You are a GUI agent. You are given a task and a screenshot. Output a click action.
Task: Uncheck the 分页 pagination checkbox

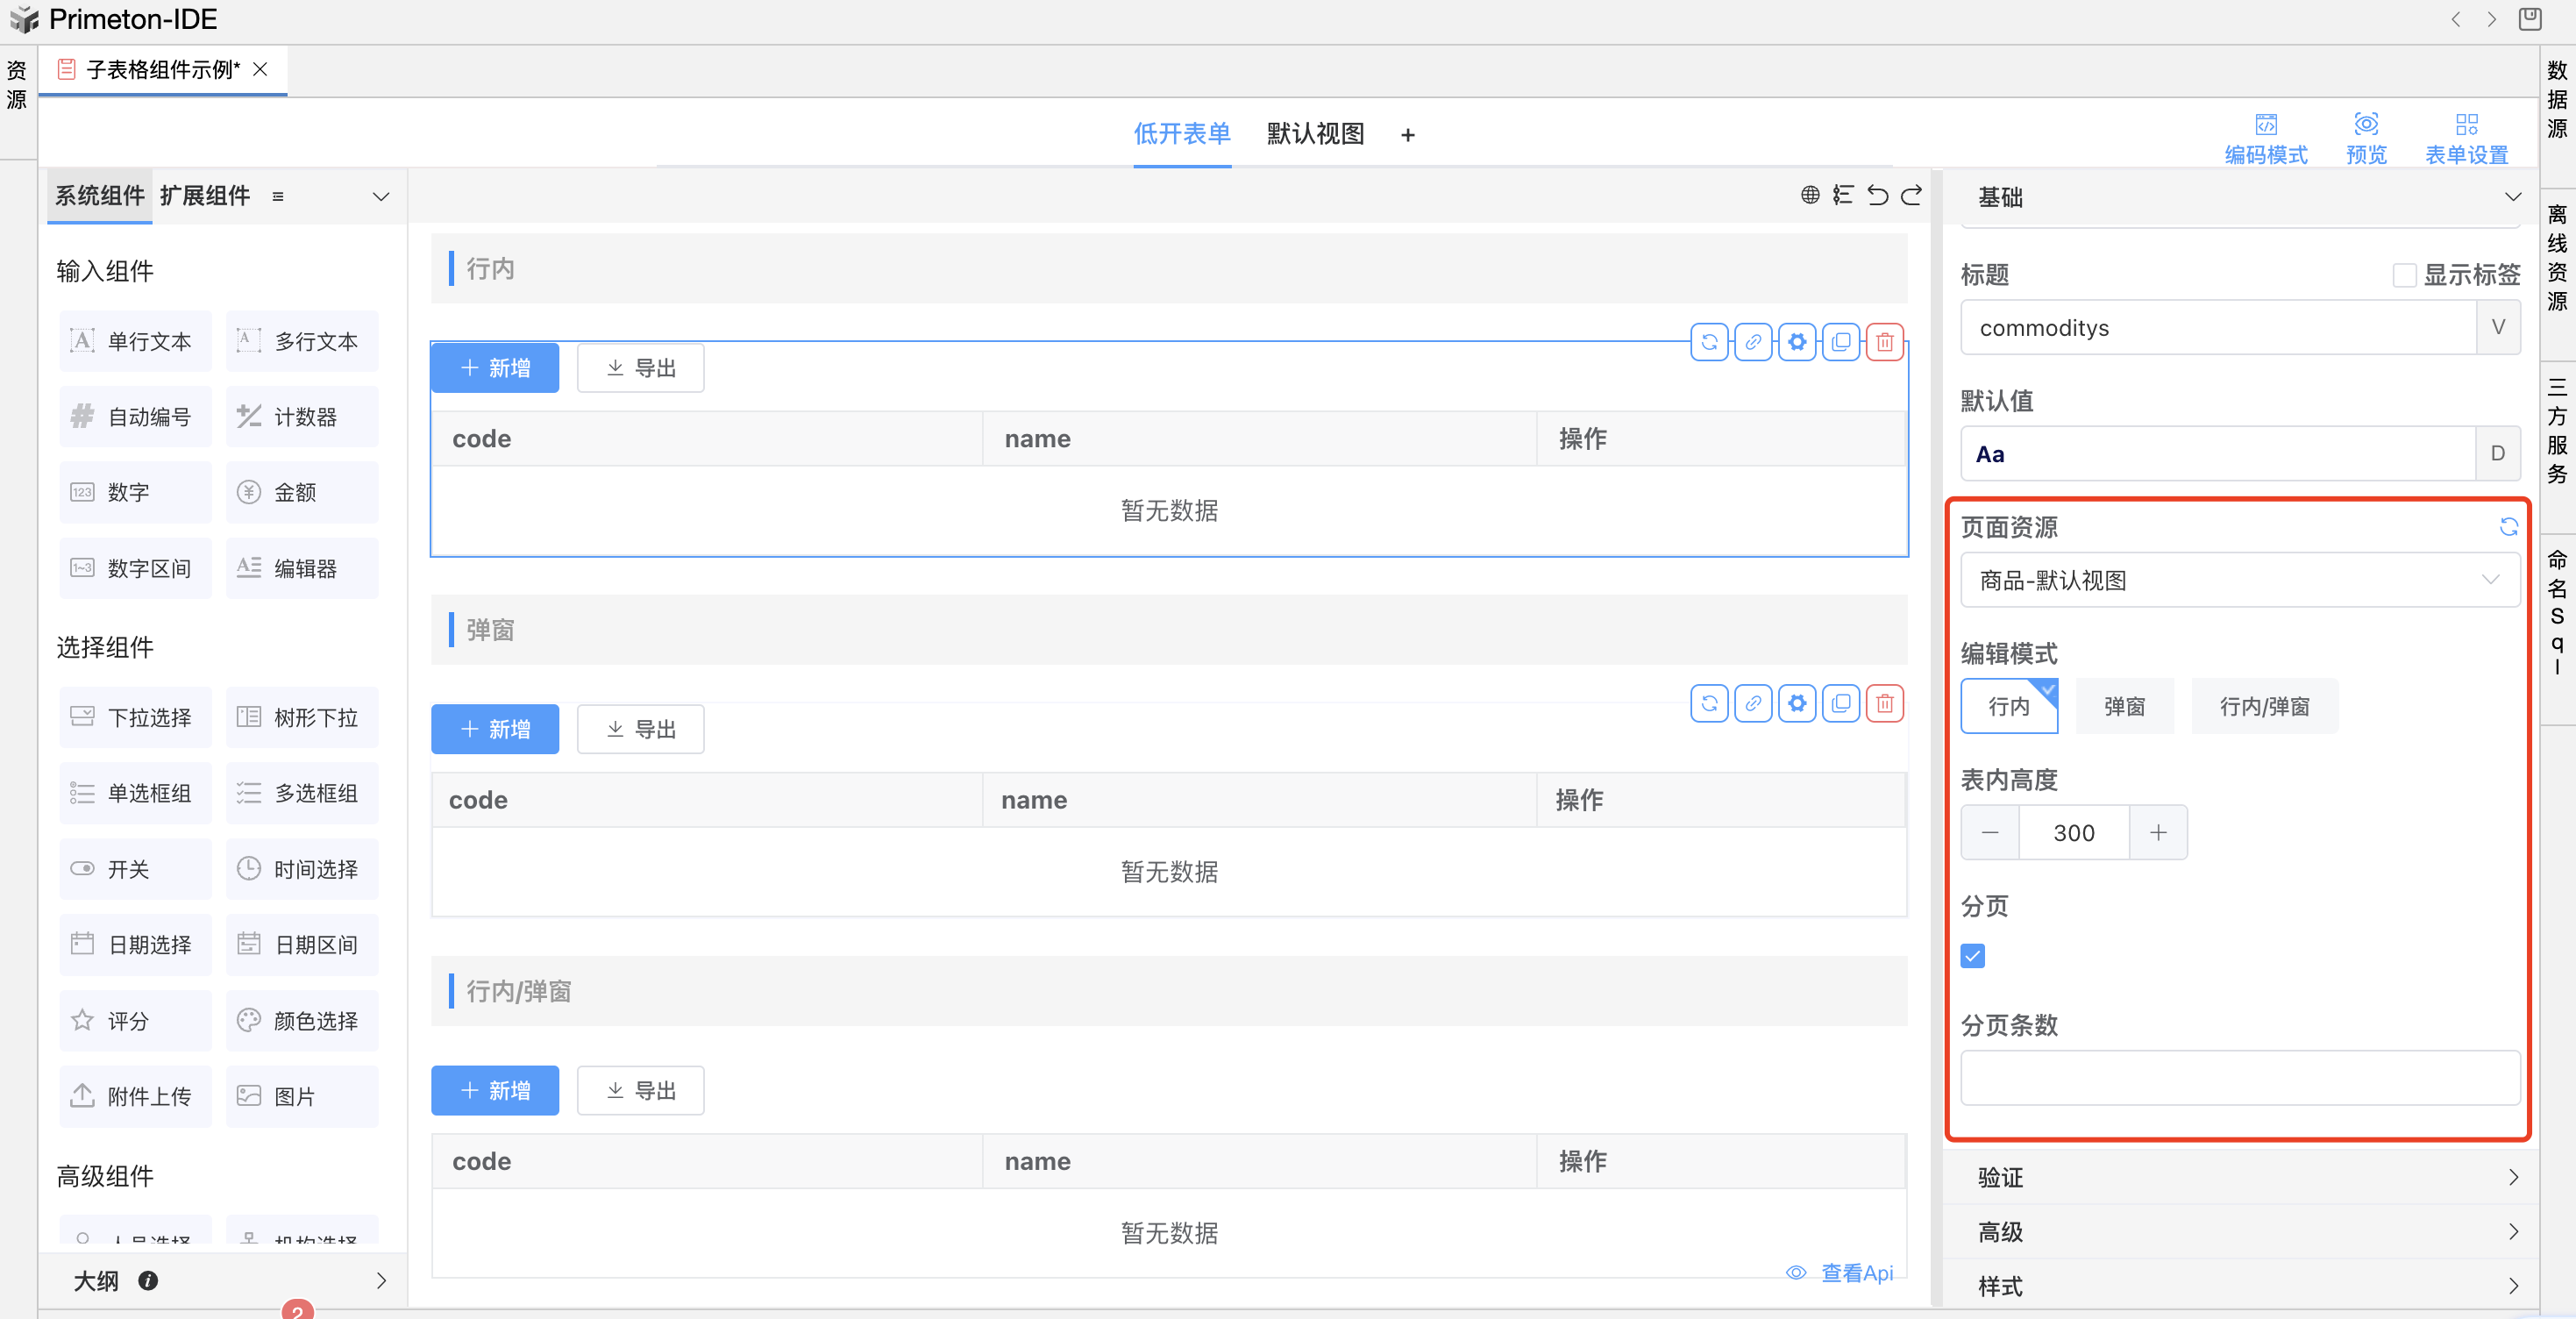[x=1972, y=956]
